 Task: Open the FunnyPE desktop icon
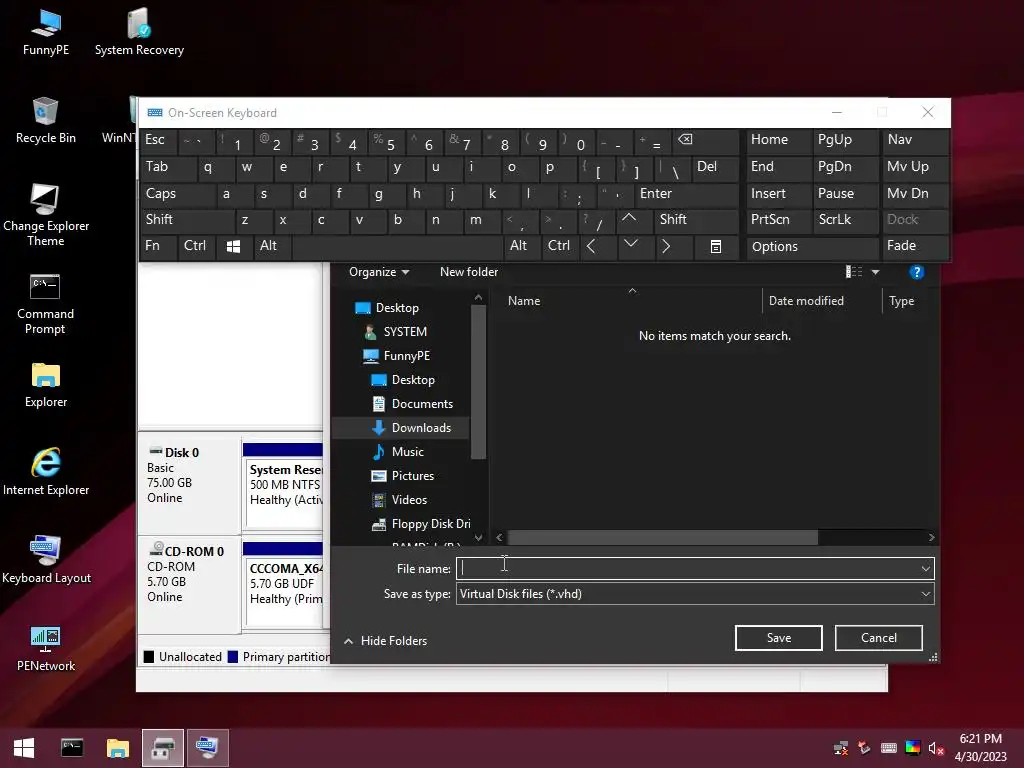coord(46,33)
